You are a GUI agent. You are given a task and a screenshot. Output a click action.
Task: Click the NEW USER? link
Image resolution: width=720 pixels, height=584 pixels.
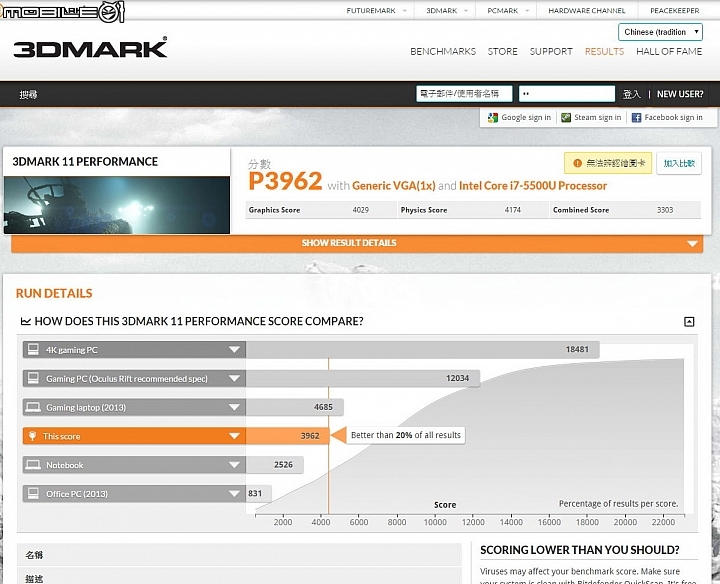click(680, 94)
